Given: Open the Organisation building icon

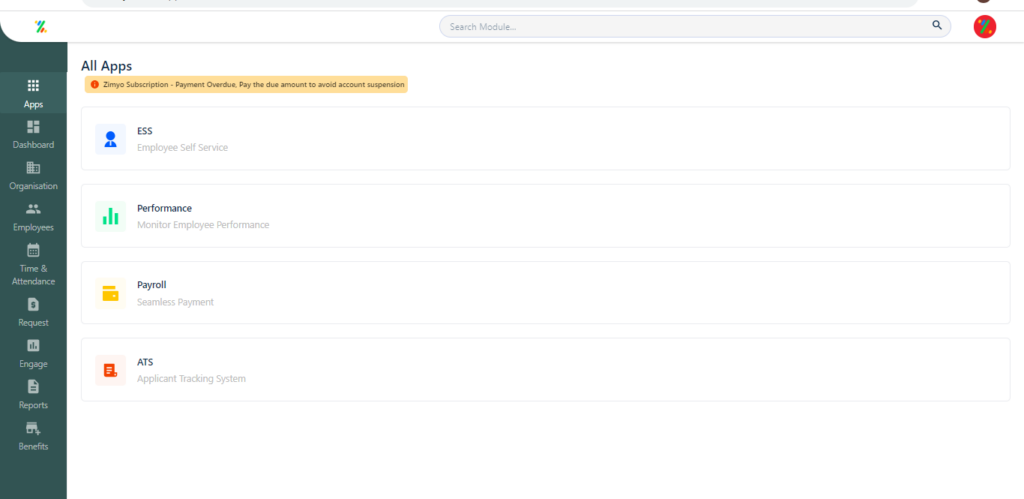Looking at the screenshot, I should [33, 167].
